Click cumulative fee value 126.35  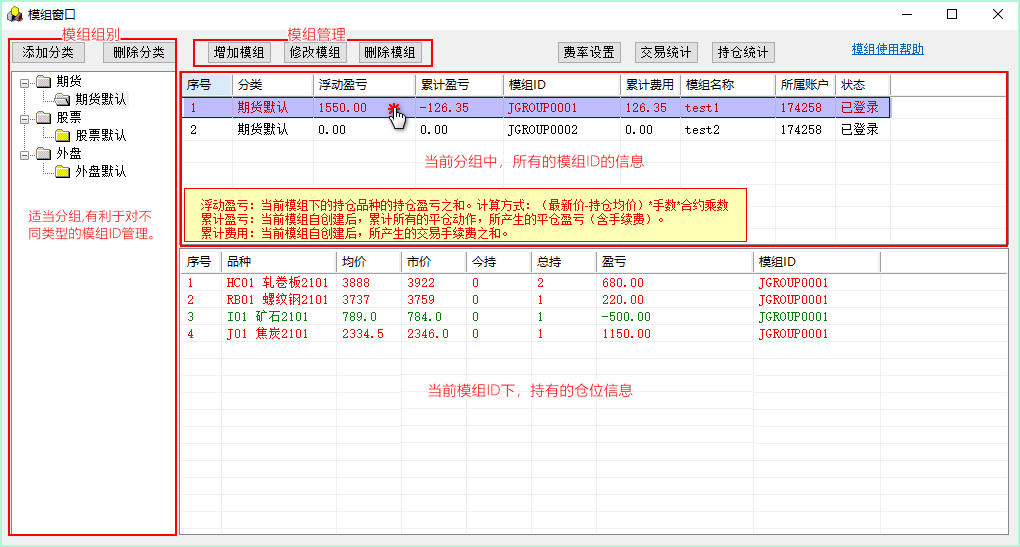[x=646, y=108]
